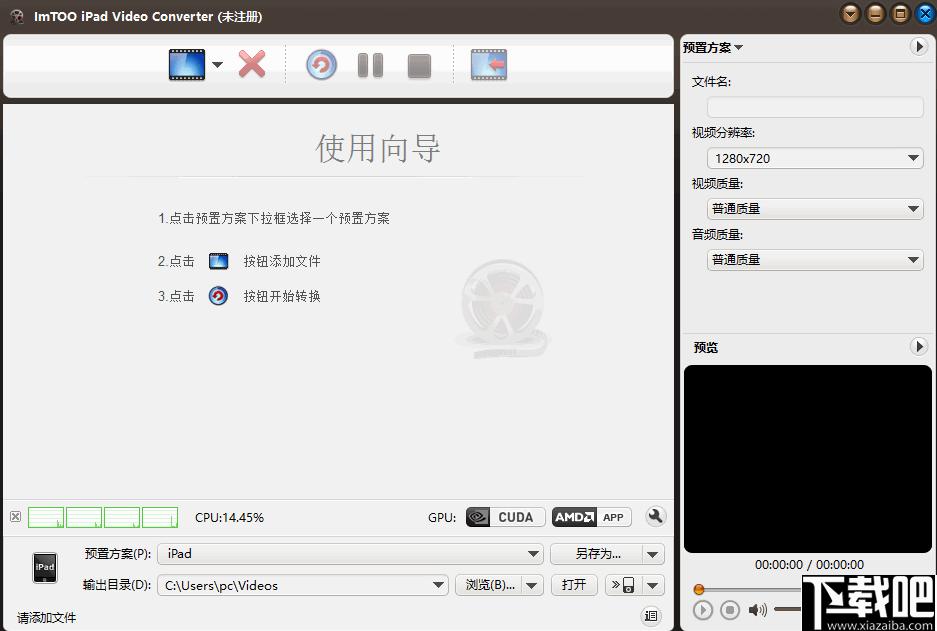Viewport: 937px width, 631px height.
Task: Open the Add File dropdown arrow
Action: (x=218, y=65)
